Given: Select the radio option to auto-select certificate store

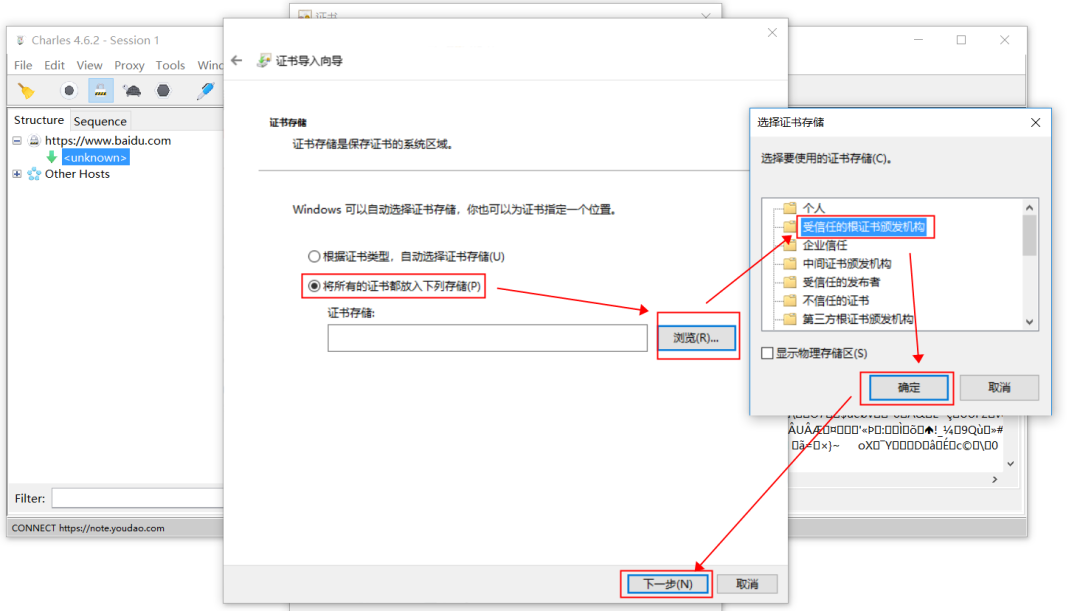Looking at the screenshot, I should (314, 256).
